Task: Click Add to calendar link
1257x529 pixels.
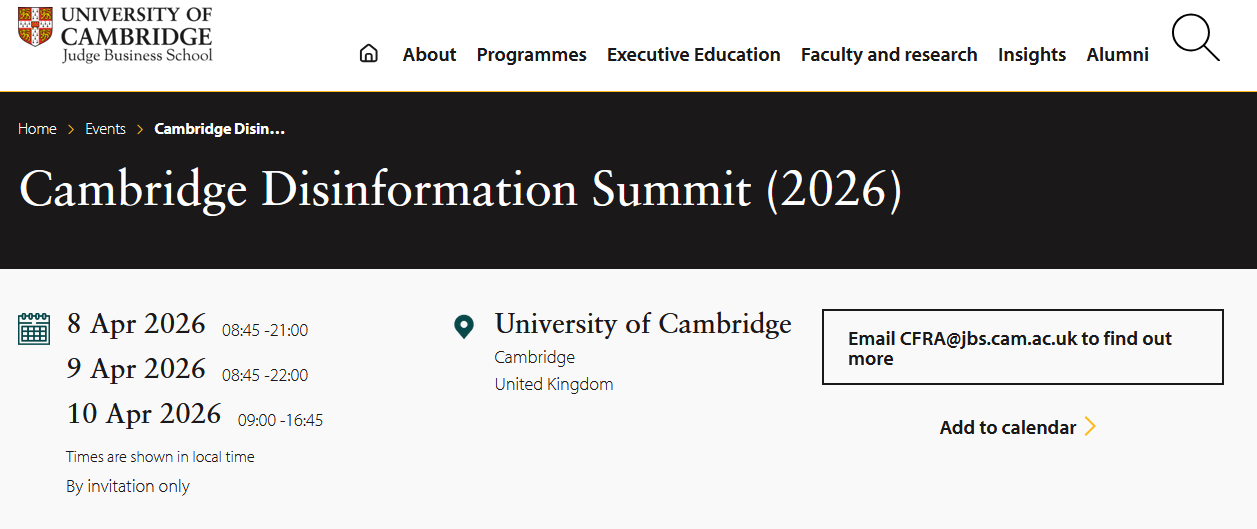Action: click(1007, 427)
